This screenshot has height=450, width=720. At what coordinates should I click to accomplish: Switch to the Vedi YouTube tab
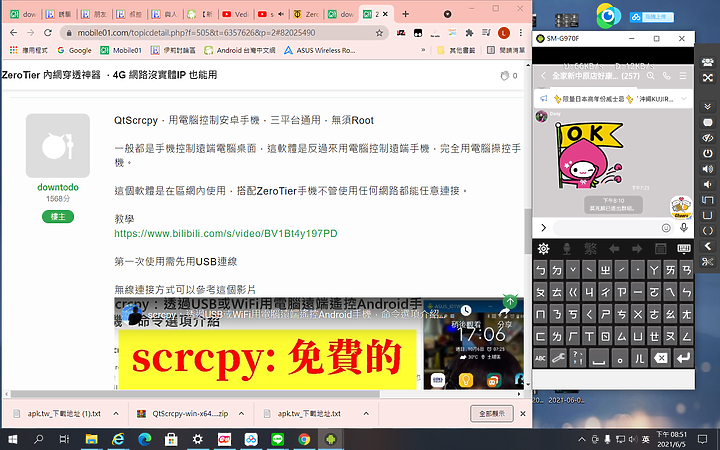click(x=235, y=14)
